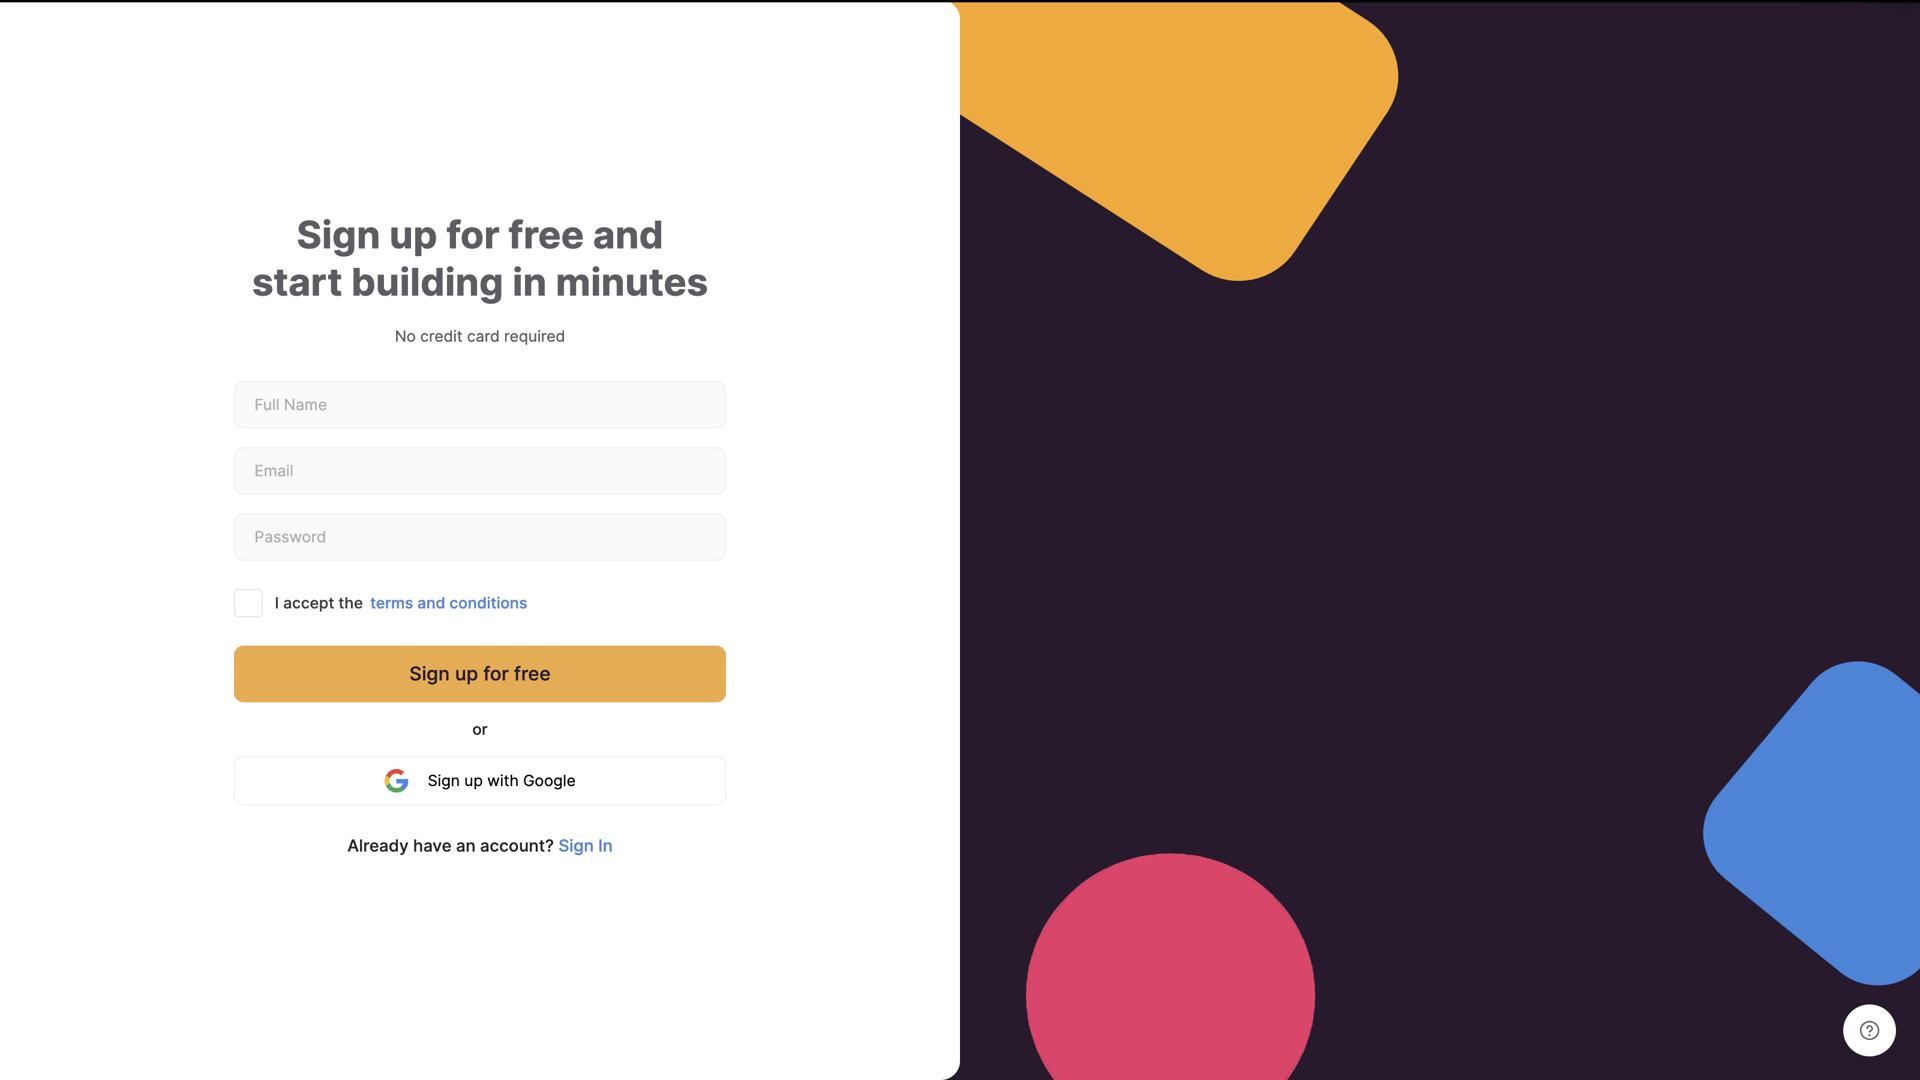This screenshot has height=1080, width=1920.
Task: Select the Password input field
Action: coord(480,537)
